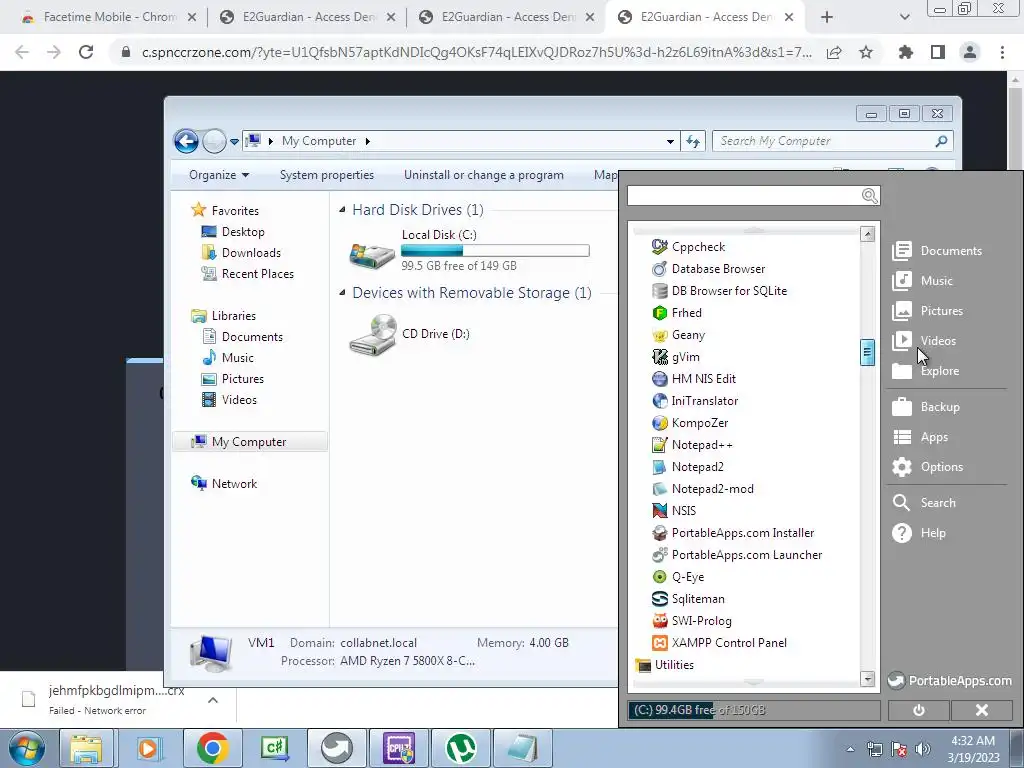The image size is (1024, 768).
Task: Click Explore in the PortableApps menu
Action: coord(925,371)
